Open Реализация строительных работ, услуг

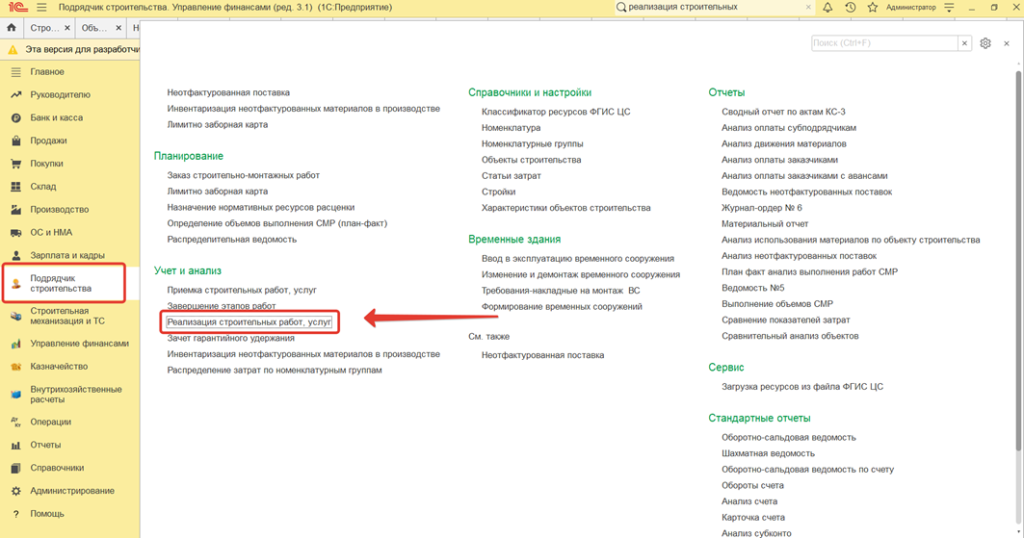click(x=249, y=322)
